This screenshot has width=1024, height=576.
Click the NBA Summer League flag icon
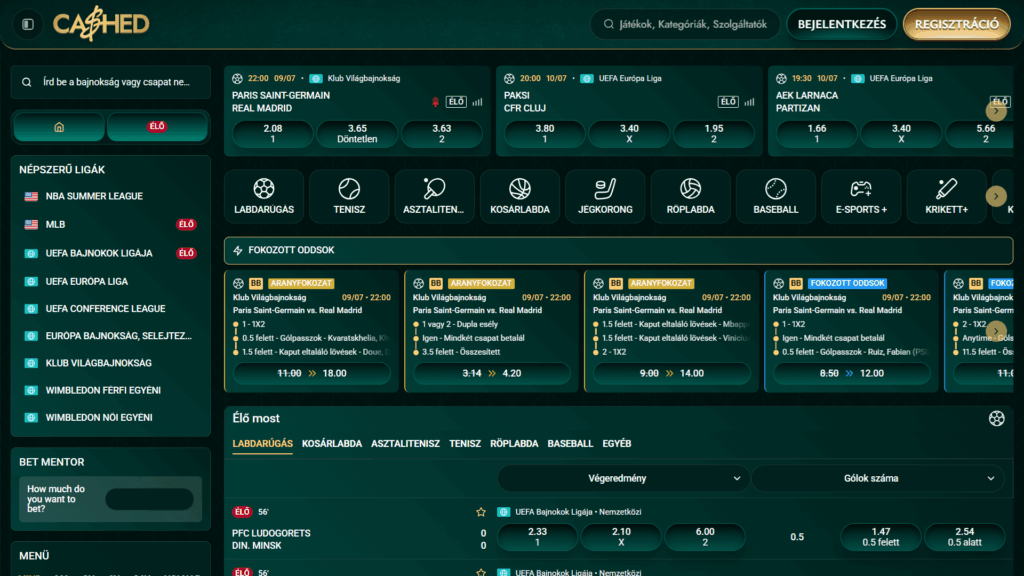point(31,196)
